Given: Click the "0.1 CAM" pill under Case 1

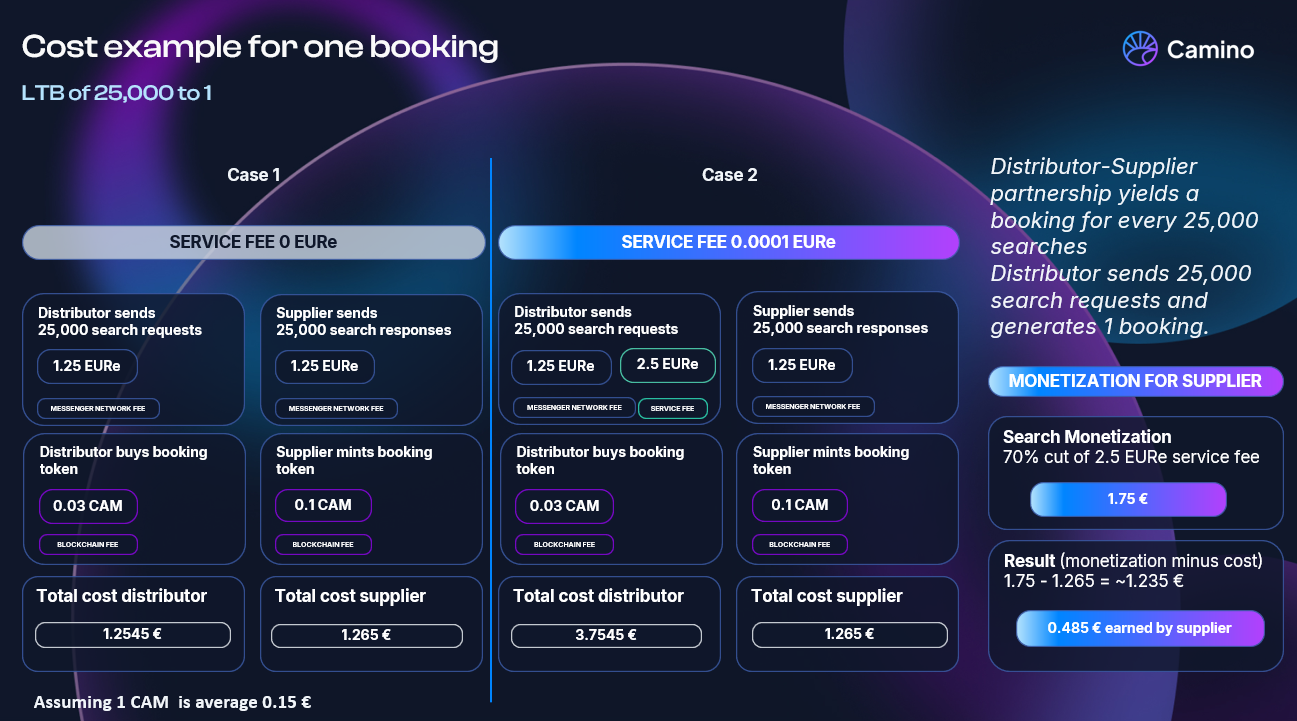Looking at the screenshot, I should [322, 505].
